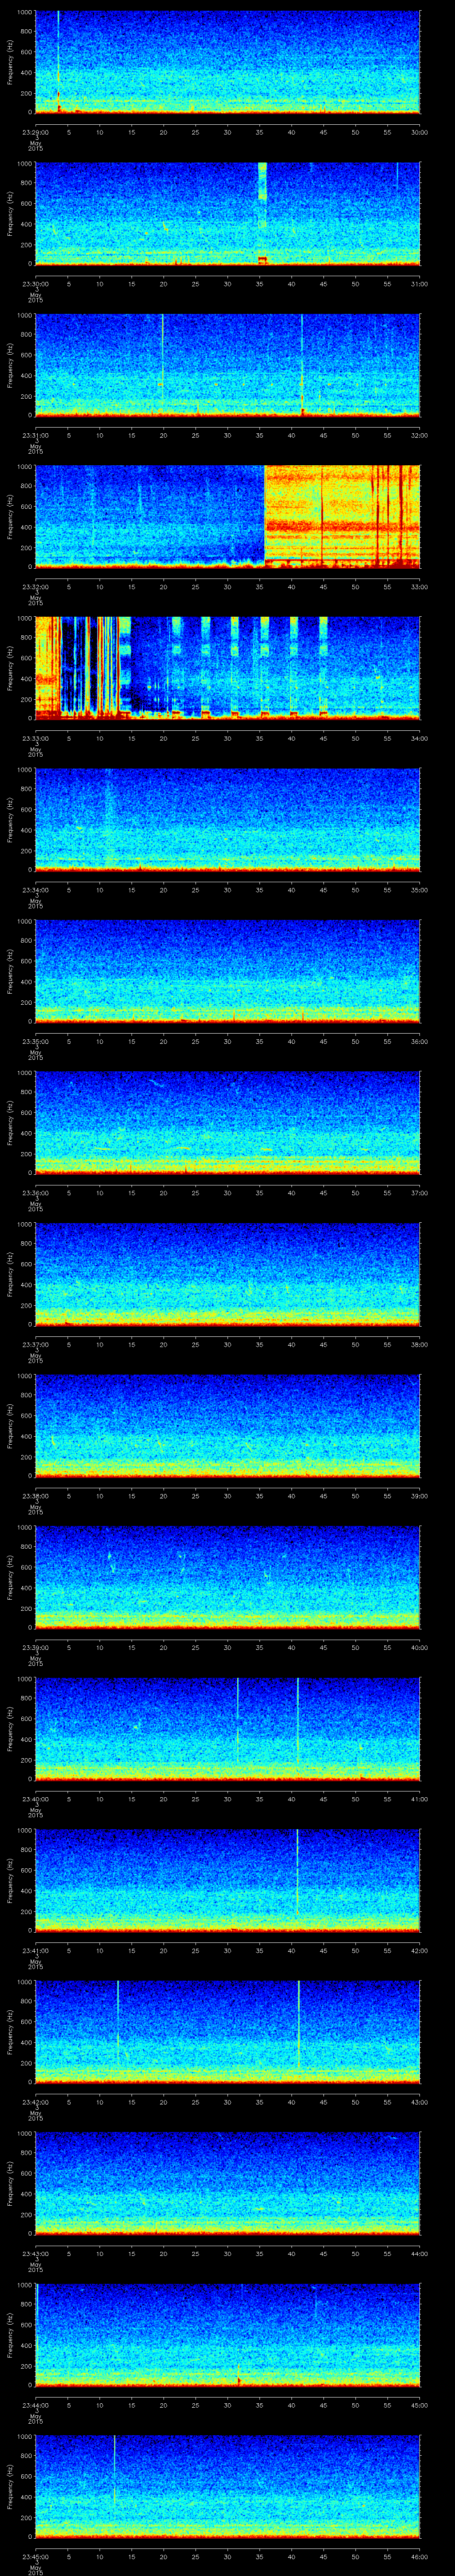
Task: Click the 23:35:00 start time label
Action: pos(35,1041)
